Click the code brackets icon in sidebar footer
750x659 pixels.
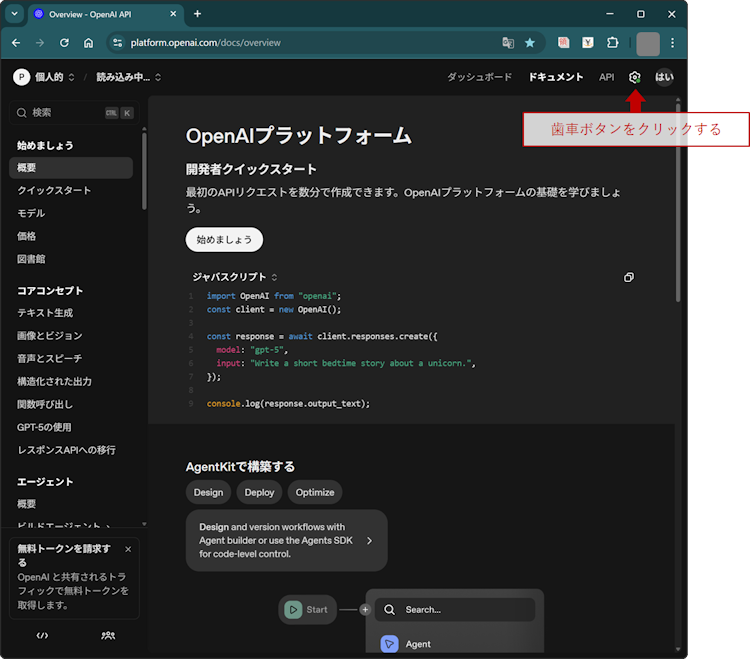(x=42, y=635)
